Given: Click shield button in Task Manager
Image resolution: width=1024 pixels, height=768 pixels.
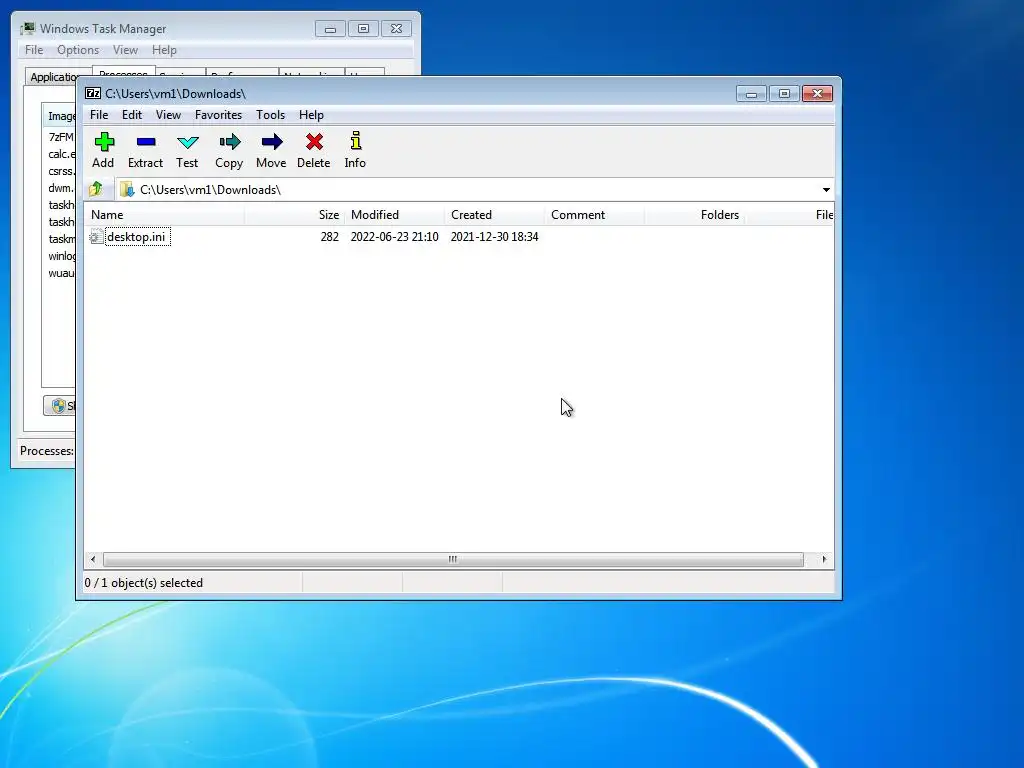Looking at the screenshot, I should pyautogui.click(x=59, y=406).
